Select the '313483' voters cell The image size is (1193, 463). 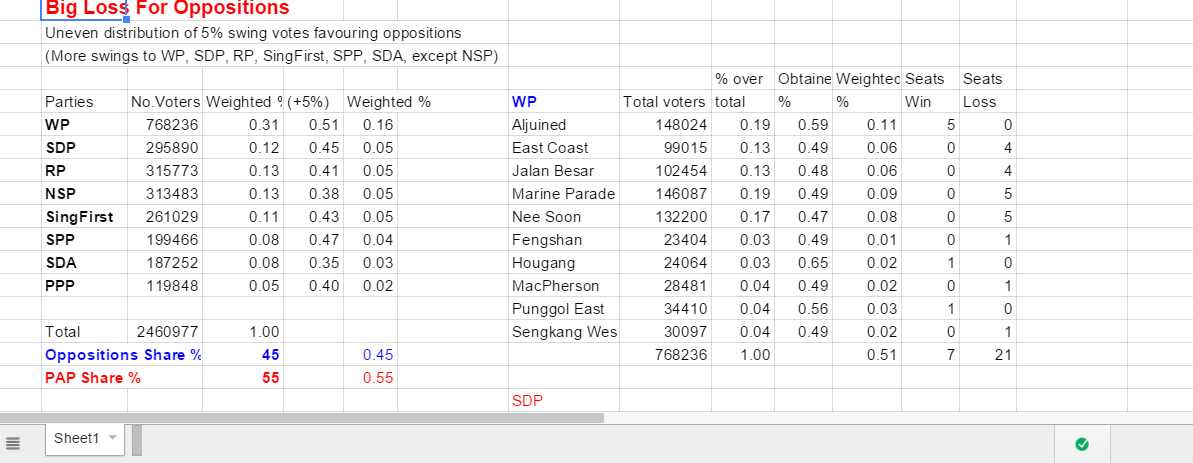pyautogui.click(x=165, y=193)
